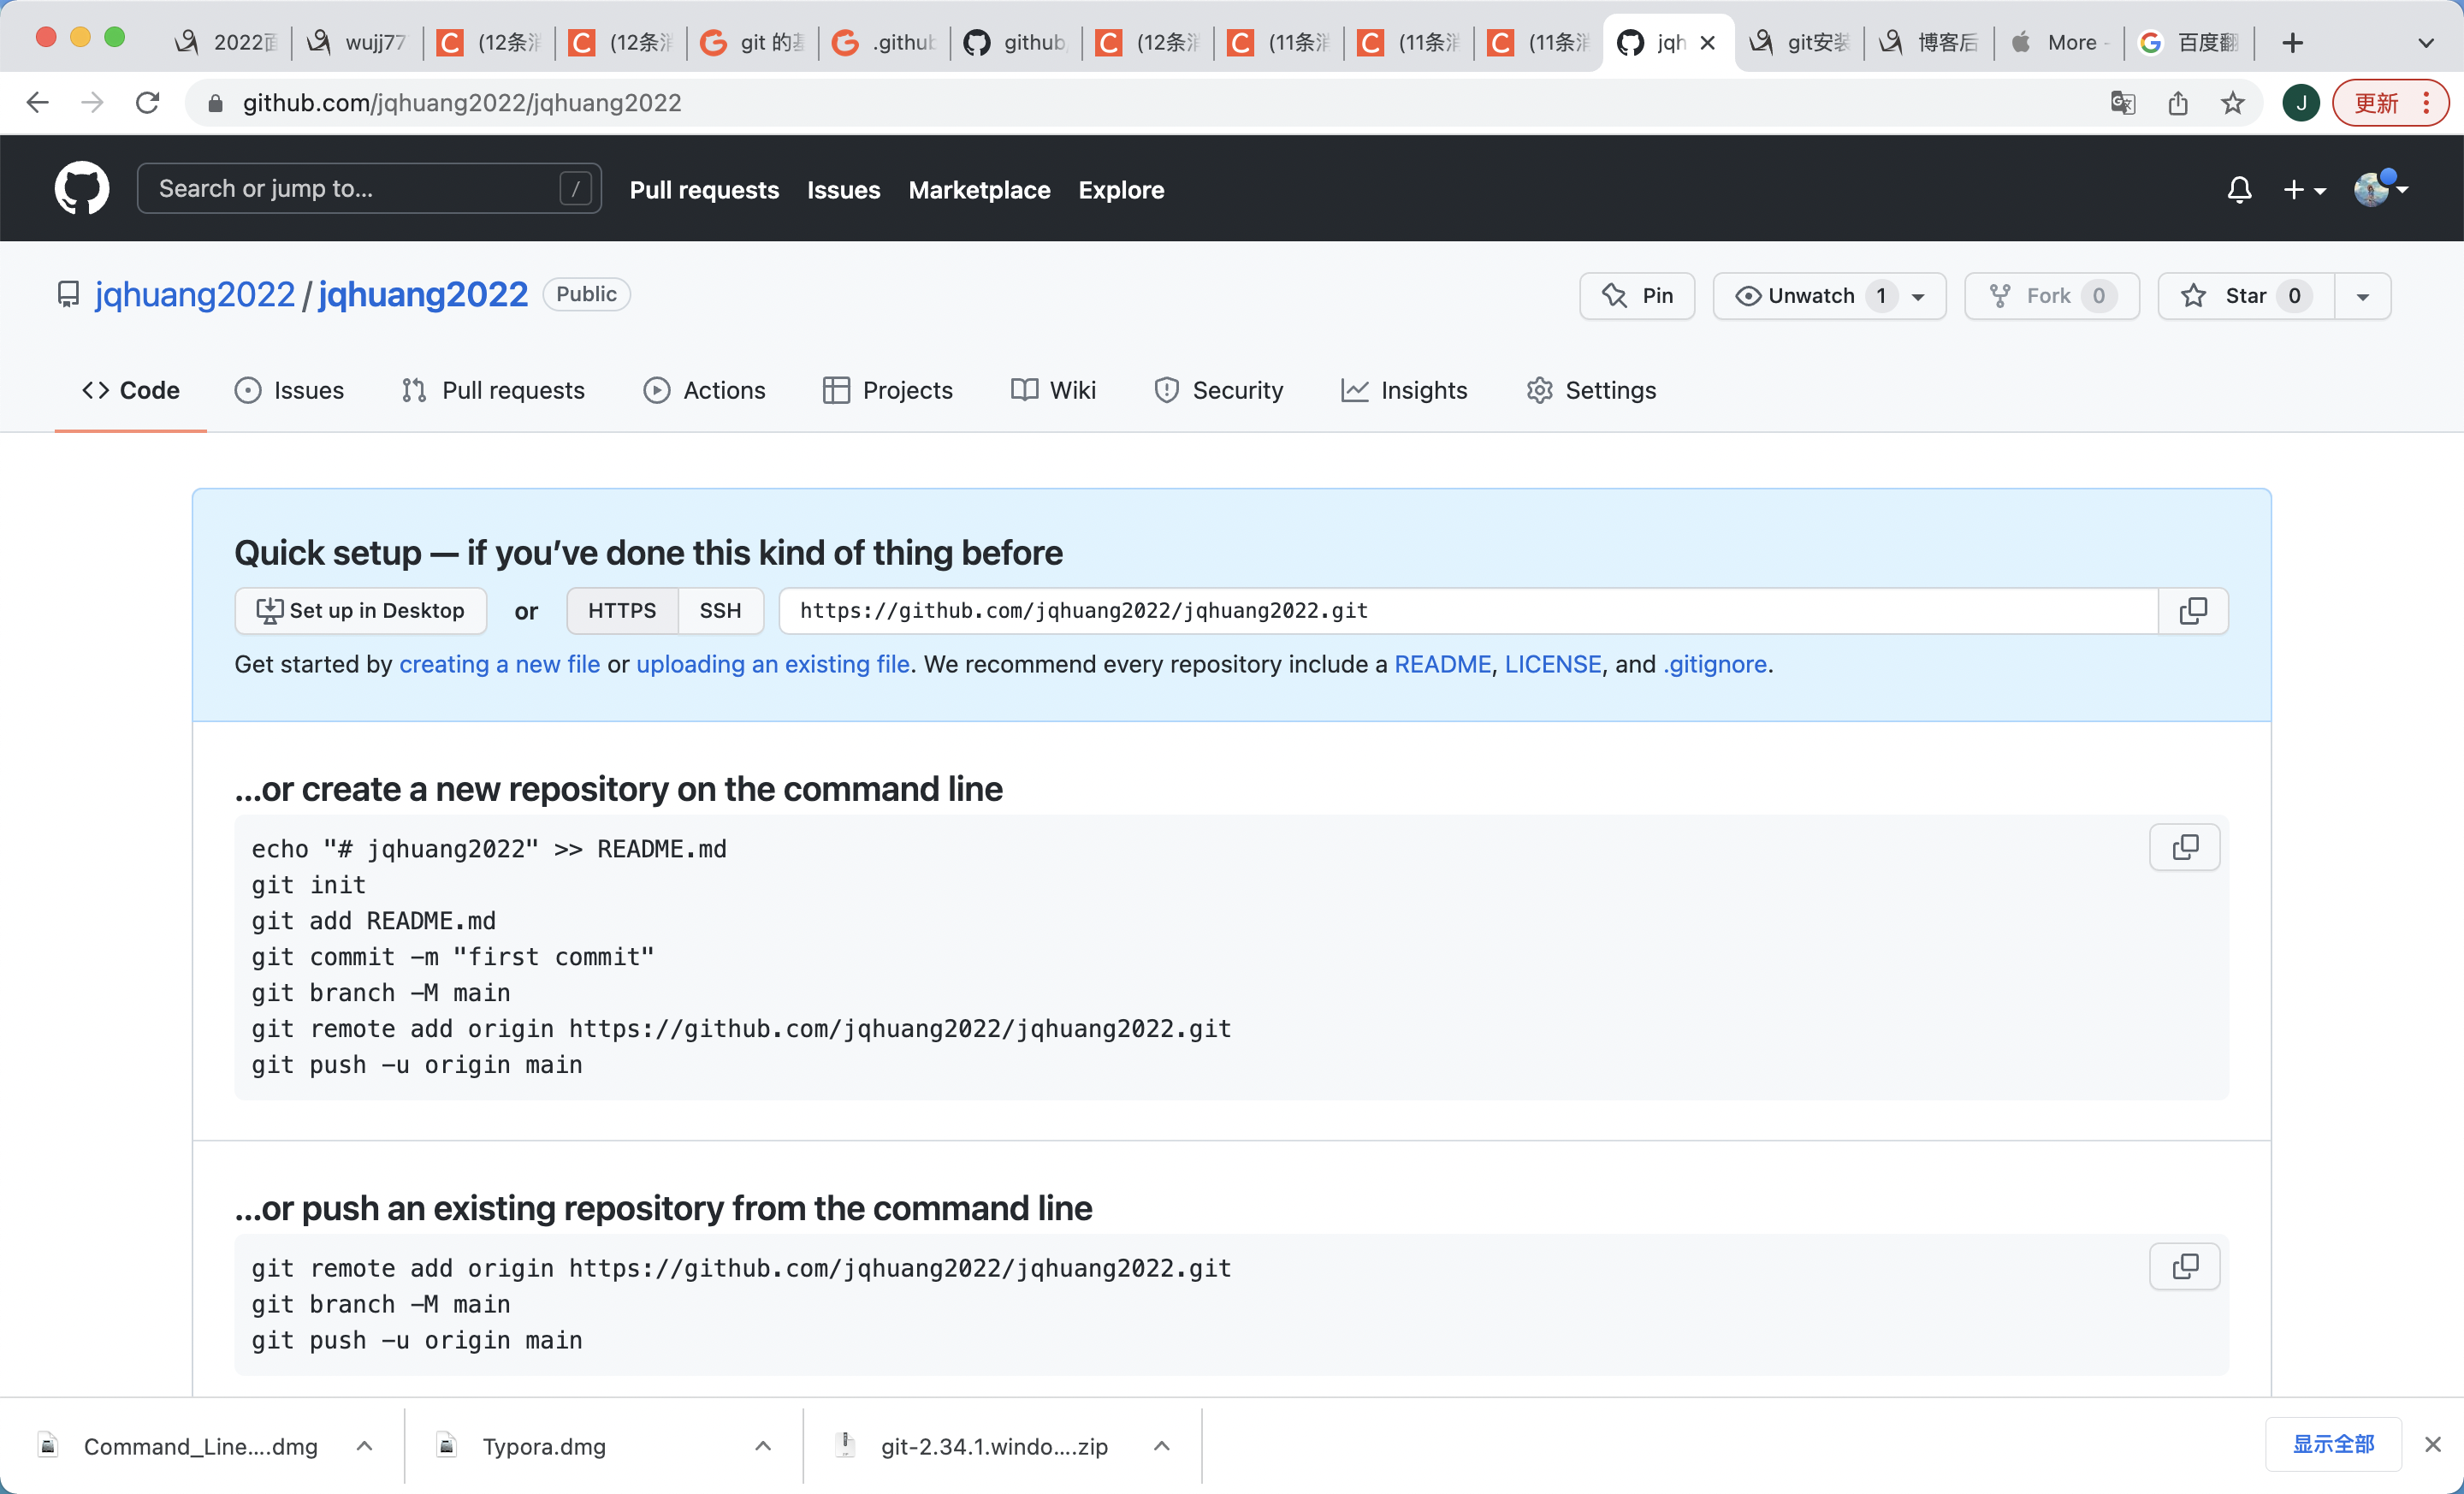Bookmark this page with star icon

(2233, 103)
